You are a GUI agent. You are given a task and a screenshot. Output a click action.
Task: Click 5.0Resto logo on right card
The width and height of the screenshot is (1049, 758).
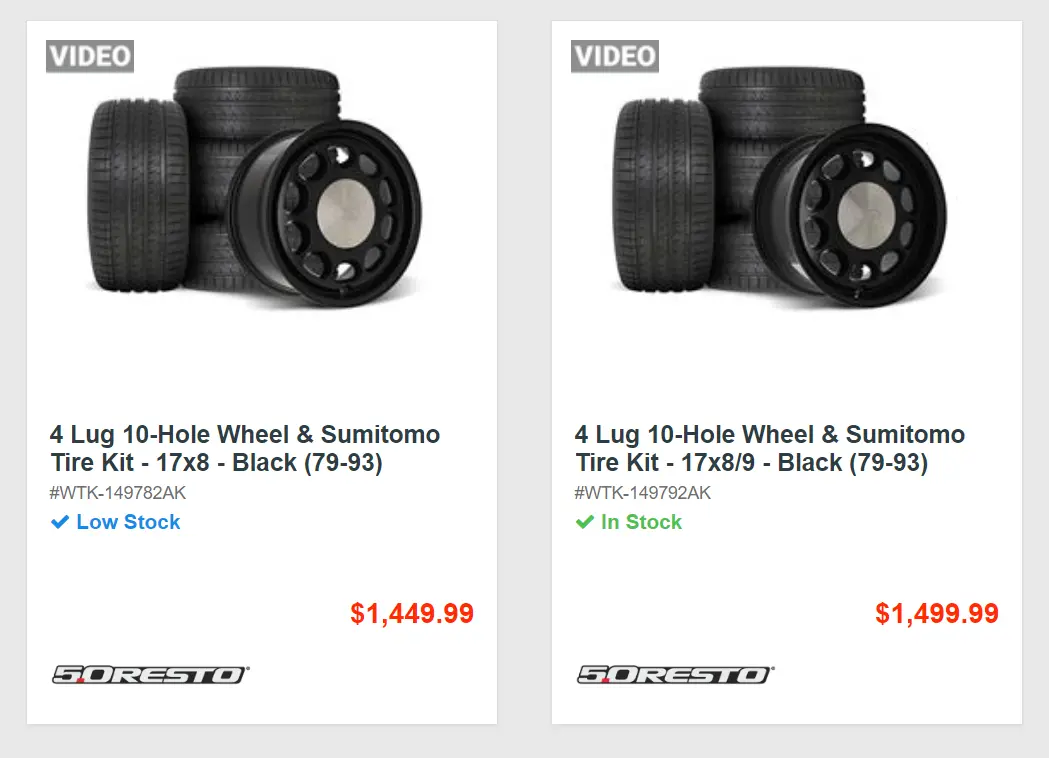(x=676, y=674)
